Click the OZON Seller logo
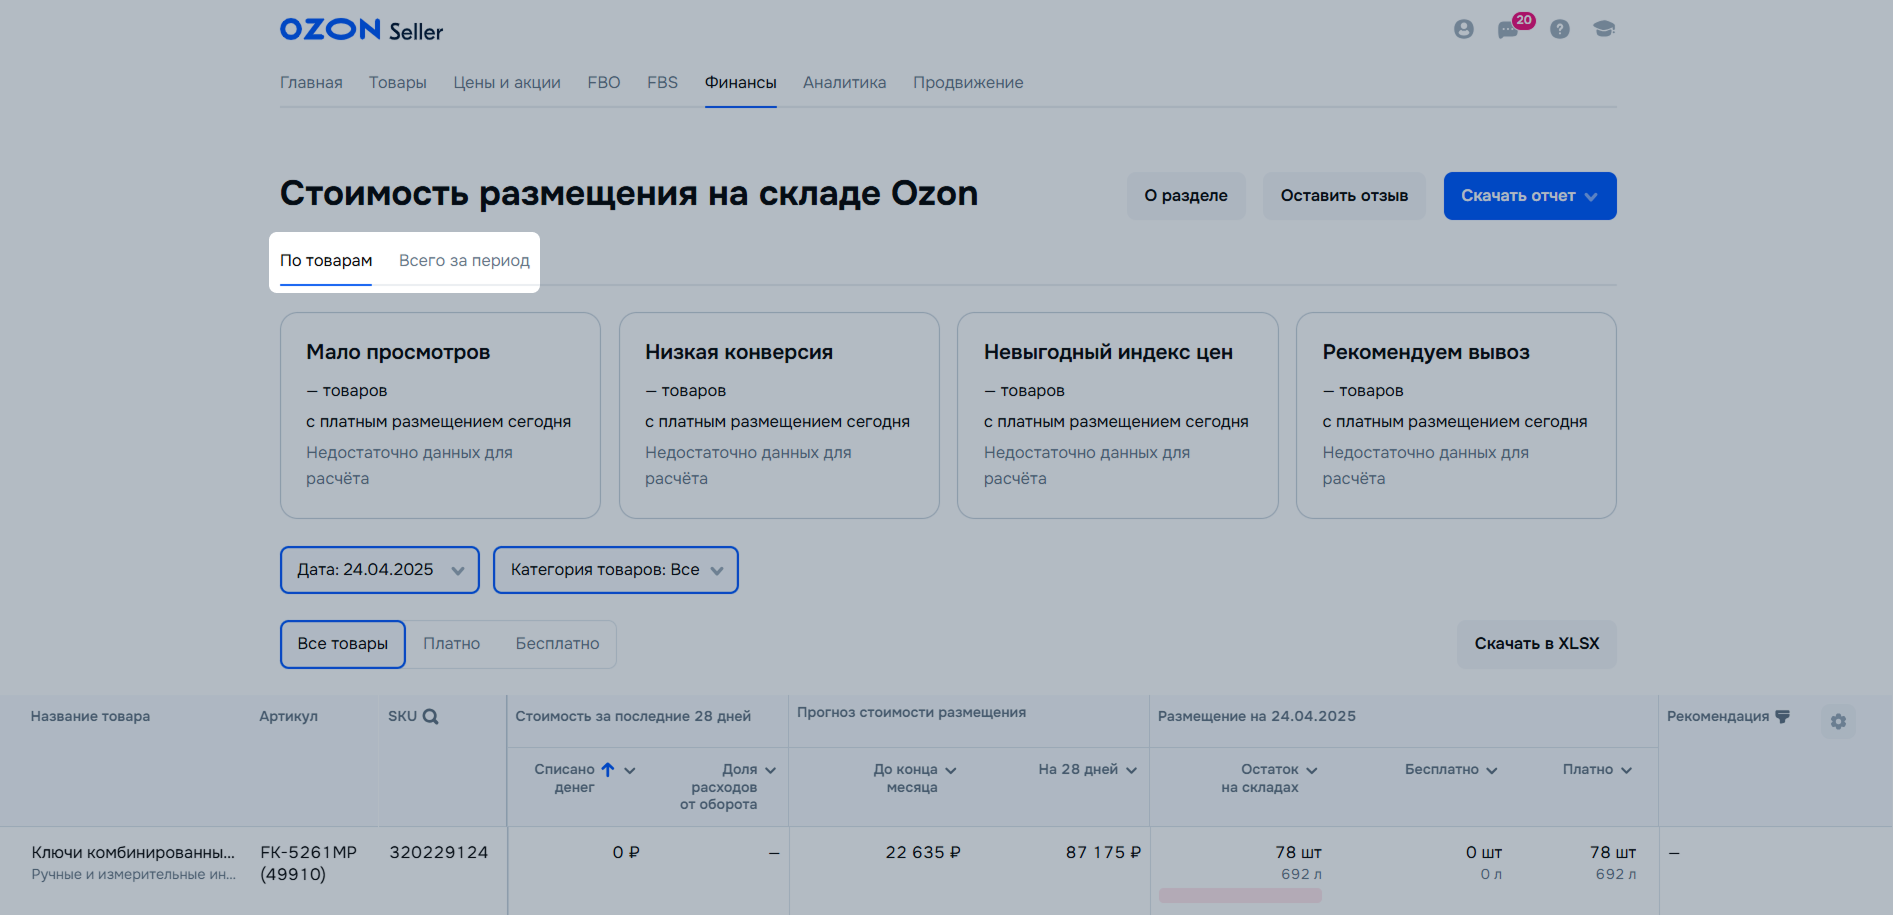1893x915 pixels. tap(361, 30)
